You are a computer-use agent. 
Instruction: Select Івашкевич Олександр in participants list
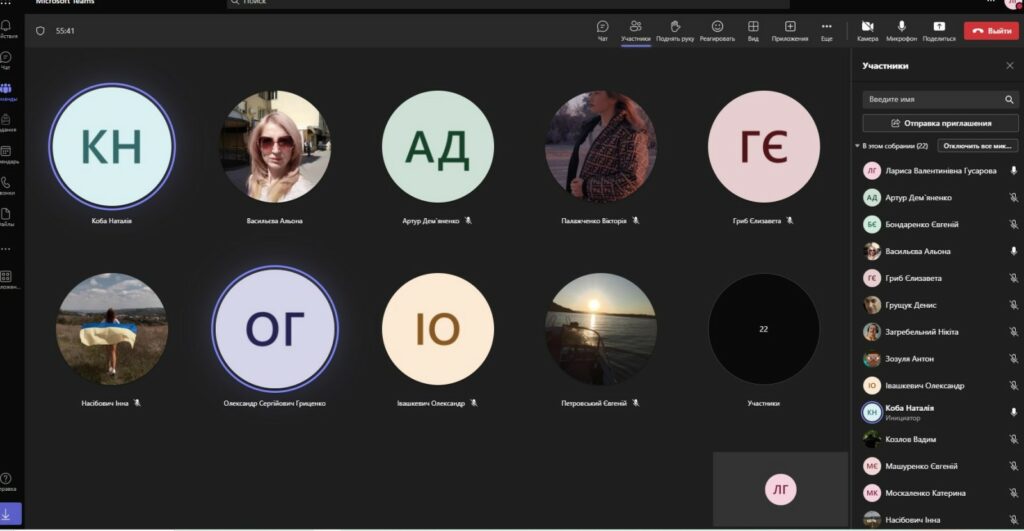(939, 385)
